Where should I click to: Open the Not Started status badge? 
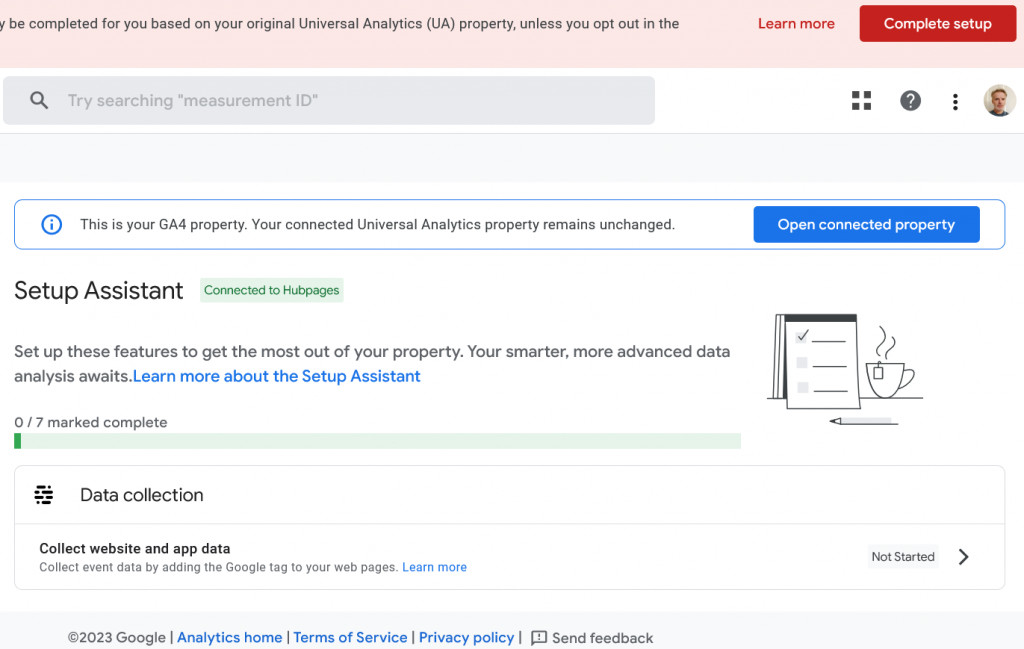coord(902,557)
